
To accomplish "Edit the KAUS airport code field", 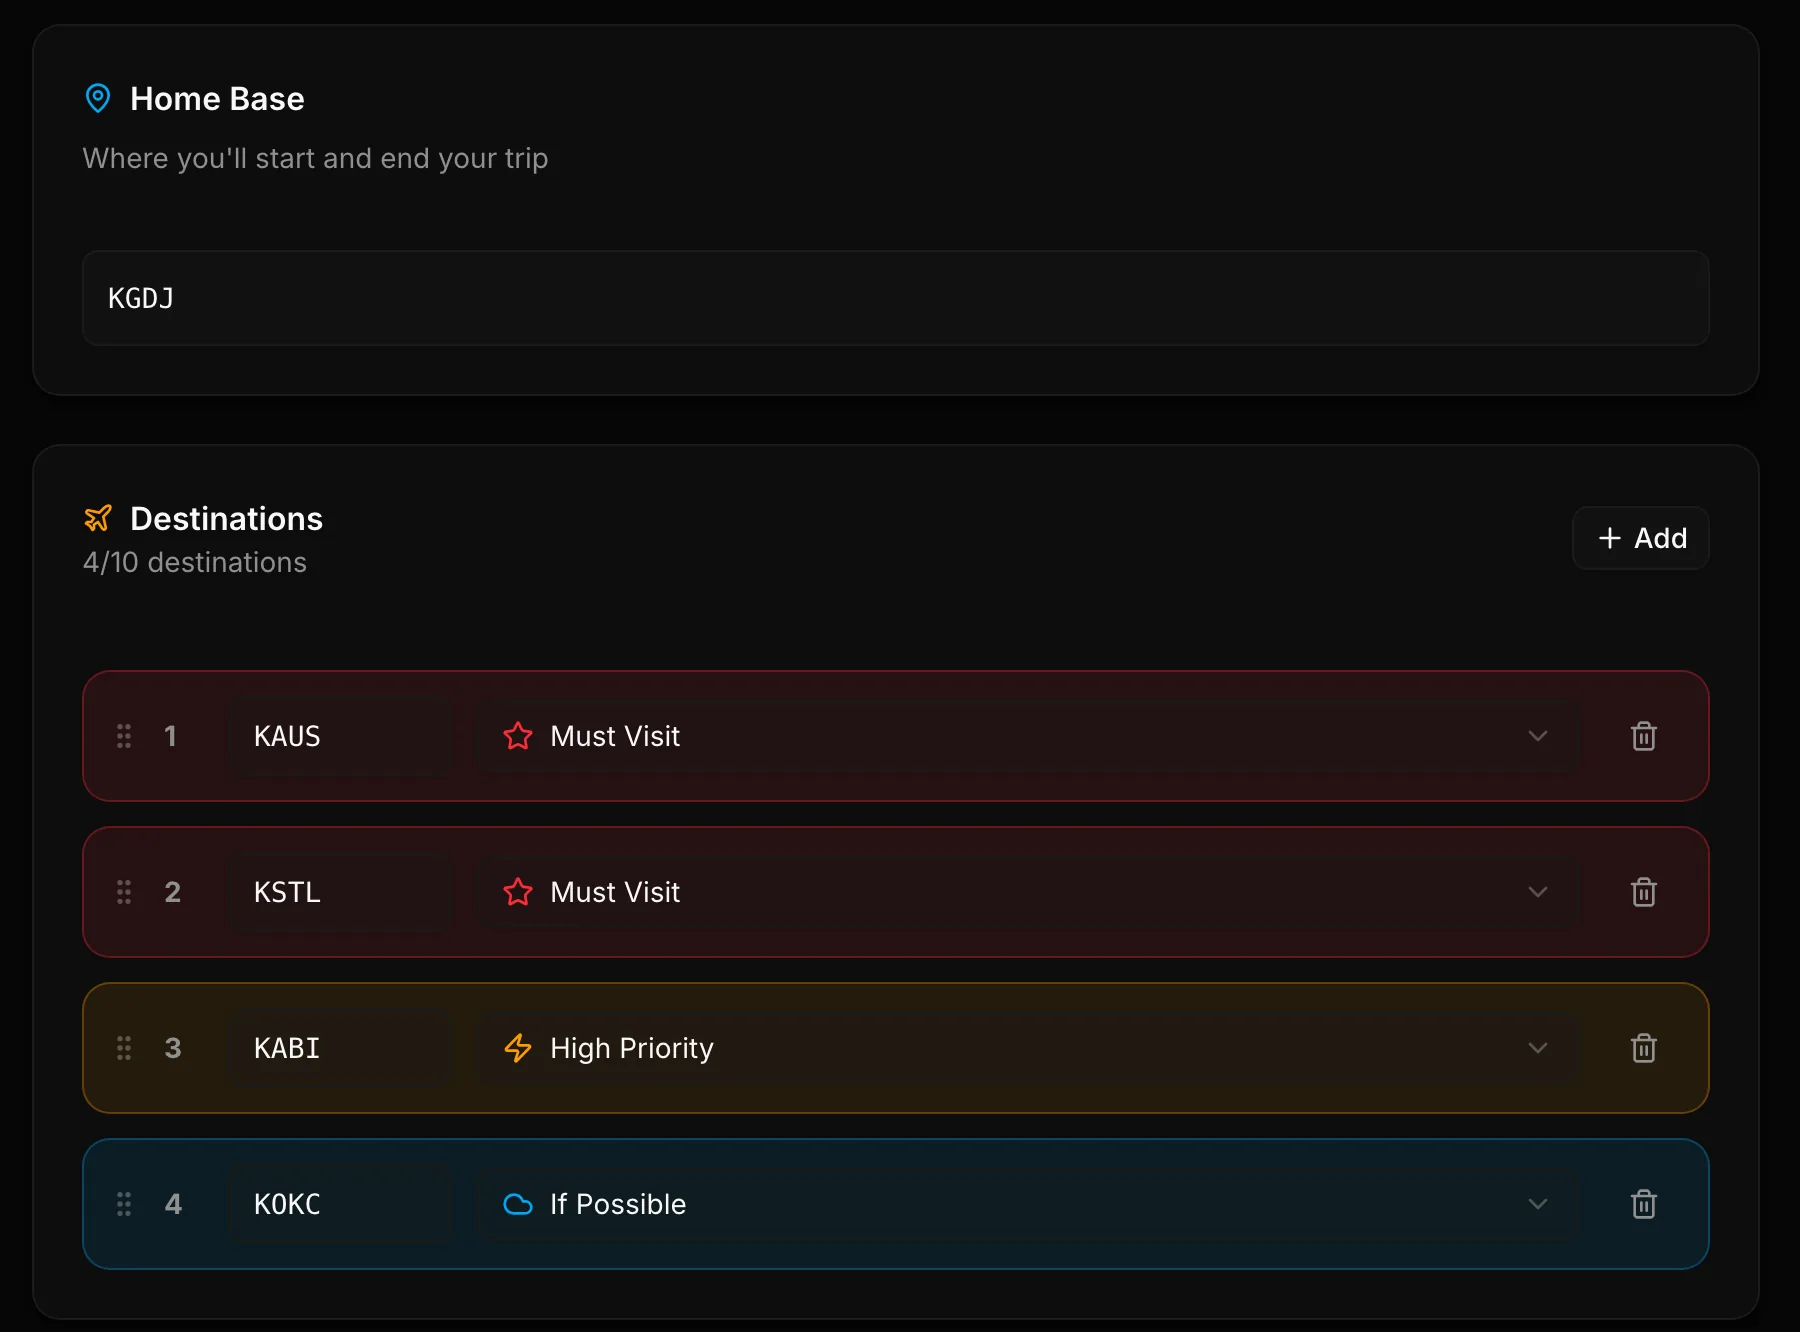I will click(340, 736).
